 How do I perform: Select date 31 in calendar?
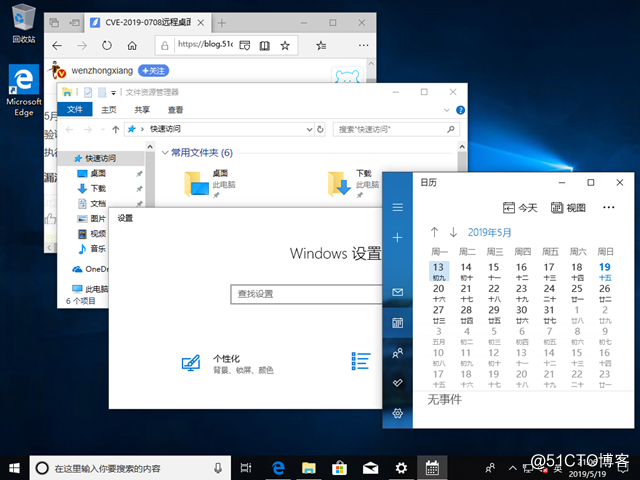[549, 314]
